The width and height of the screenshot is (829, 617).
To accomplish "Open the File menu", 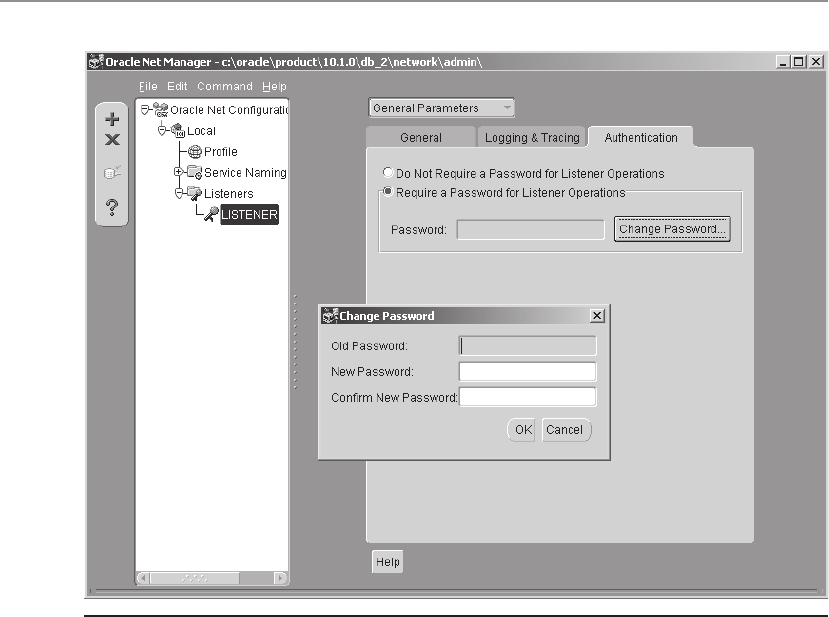I will click(x=148, y=86).
